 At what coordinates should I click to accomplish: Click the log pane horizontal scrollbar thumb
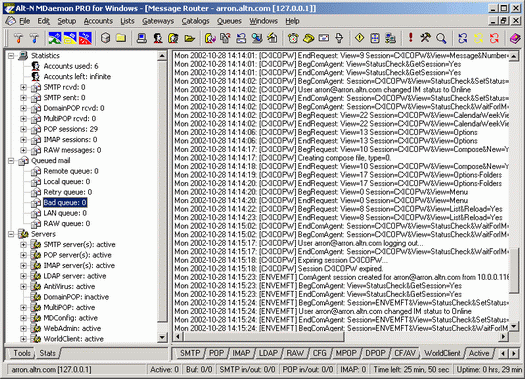[x=264, y=336]
